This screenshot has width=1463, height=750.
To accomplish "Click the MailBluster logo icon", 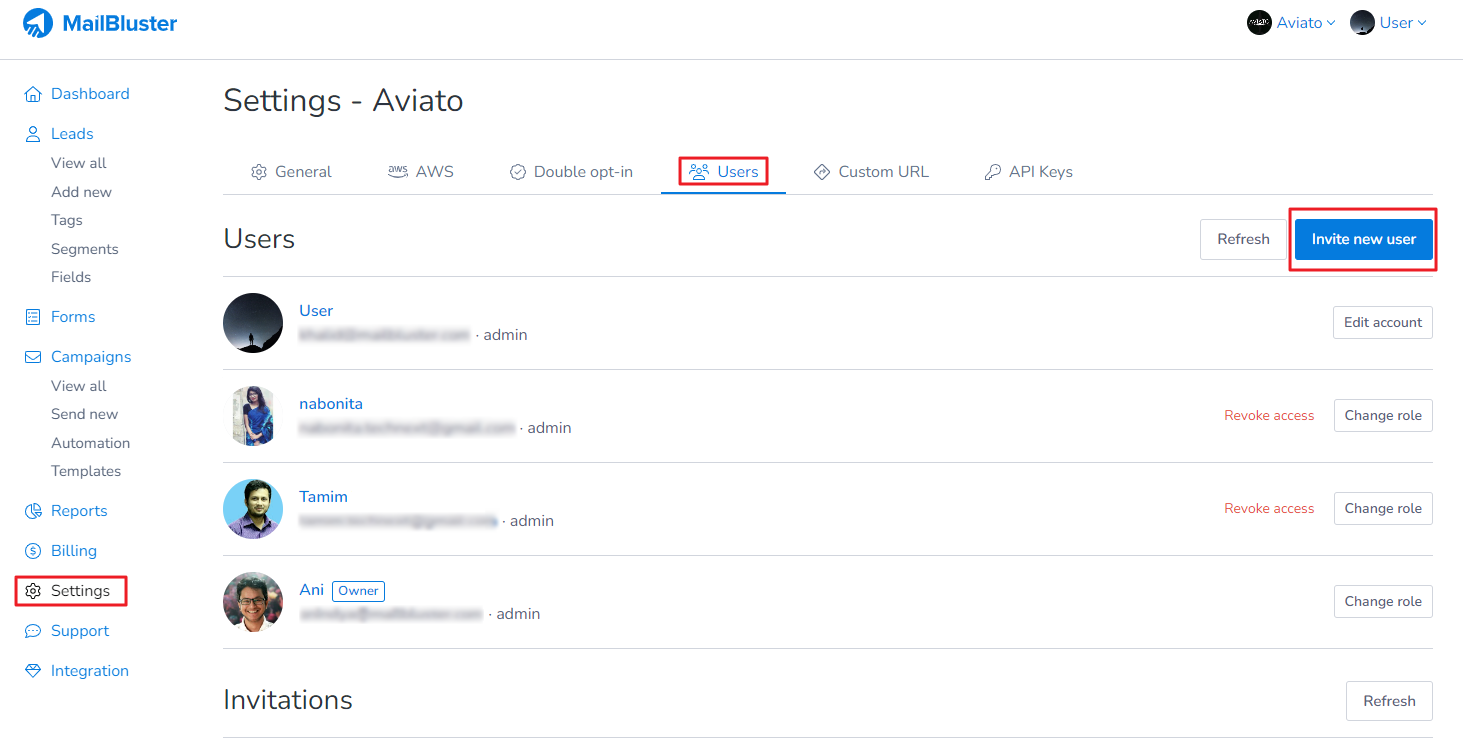I will pyautogui.click(x=38, y=23).
